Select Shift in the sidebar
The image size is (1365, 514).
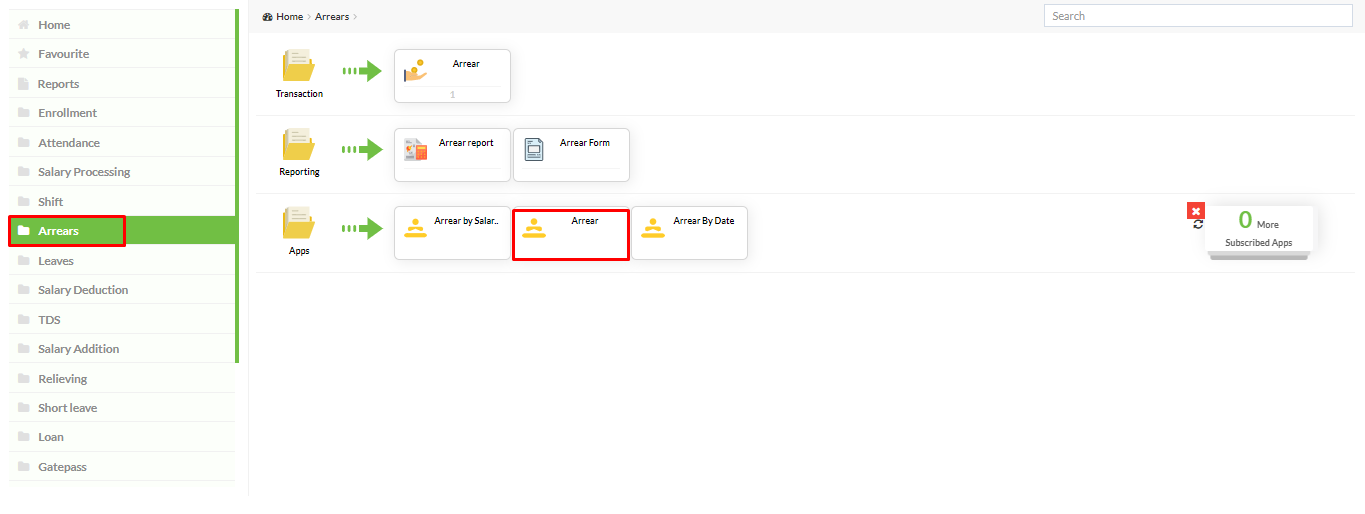click(122, 202)
